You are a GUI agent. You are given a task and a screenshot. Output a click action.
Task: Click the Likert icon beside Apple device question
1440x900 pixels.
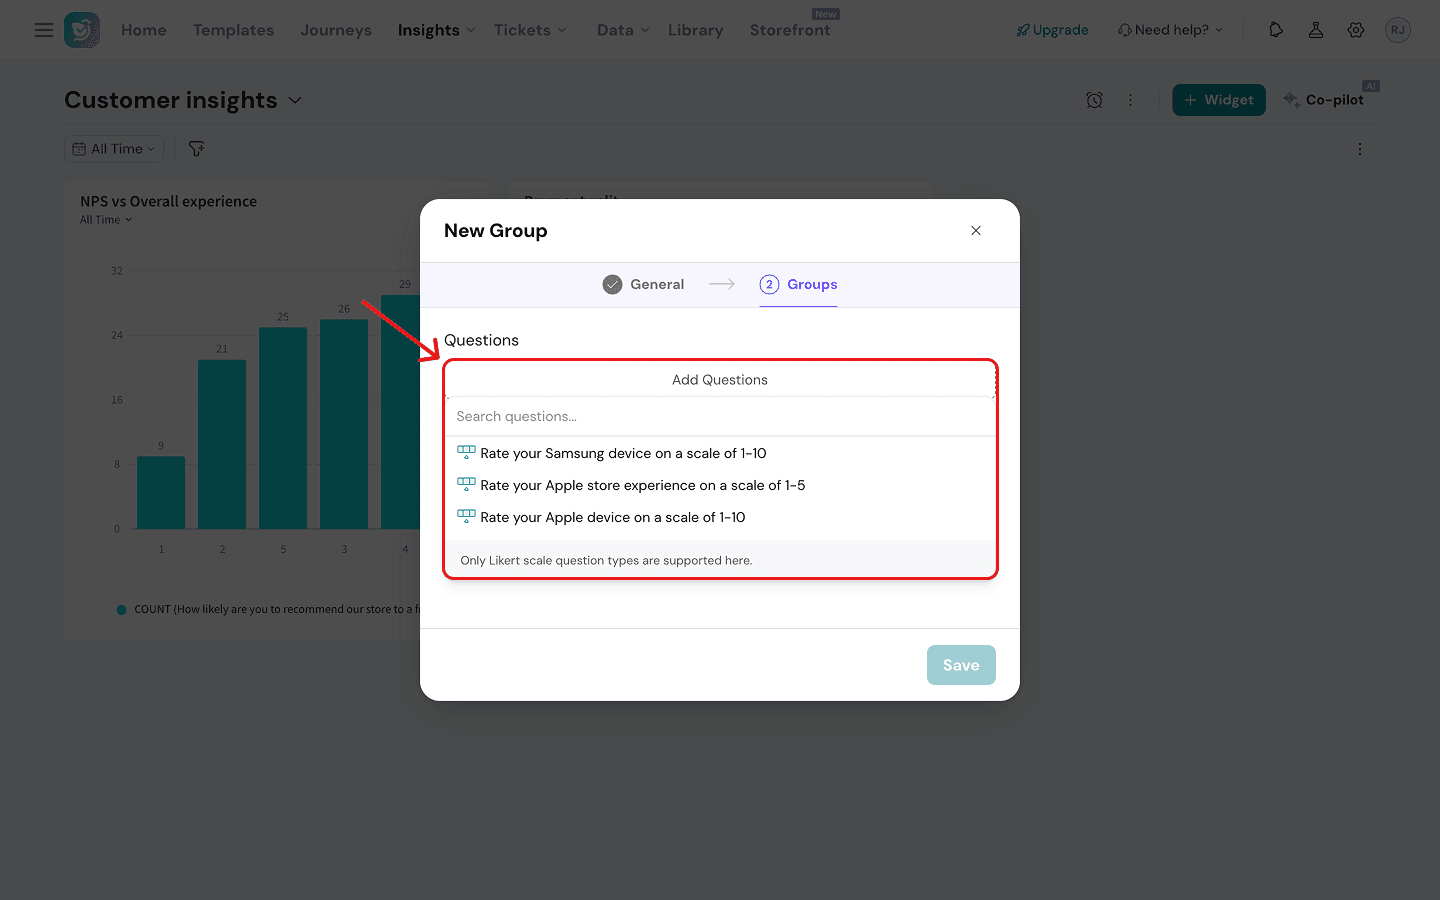click(x=466, y=517)
